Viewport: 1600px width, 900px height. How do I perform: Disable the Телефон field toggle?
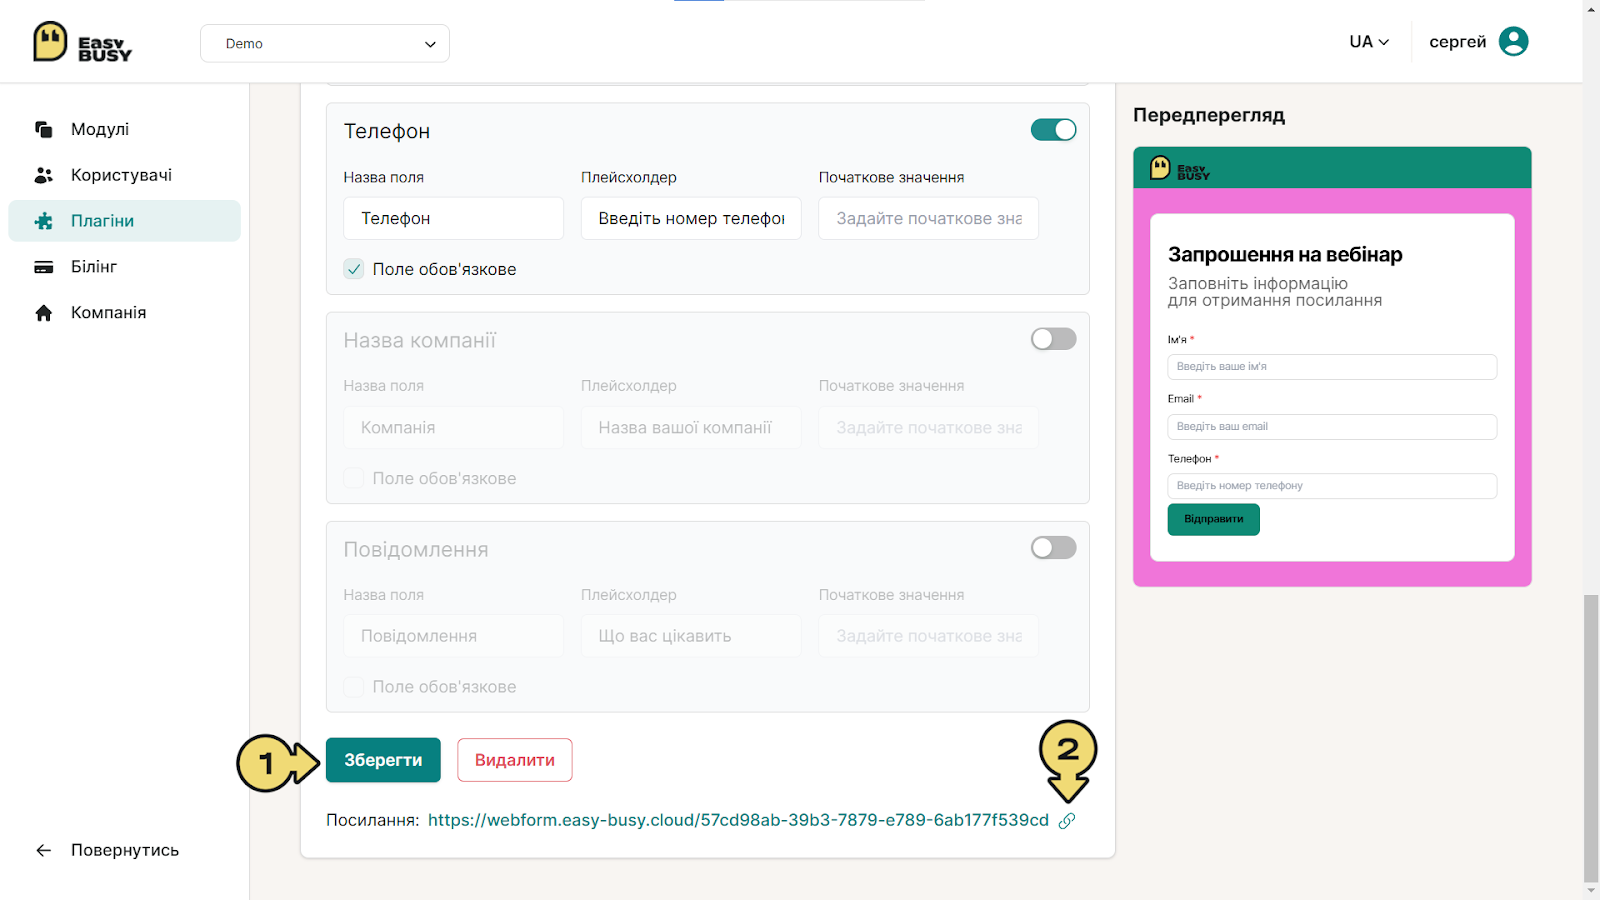pyautogui.click(x=1053, y=130)
